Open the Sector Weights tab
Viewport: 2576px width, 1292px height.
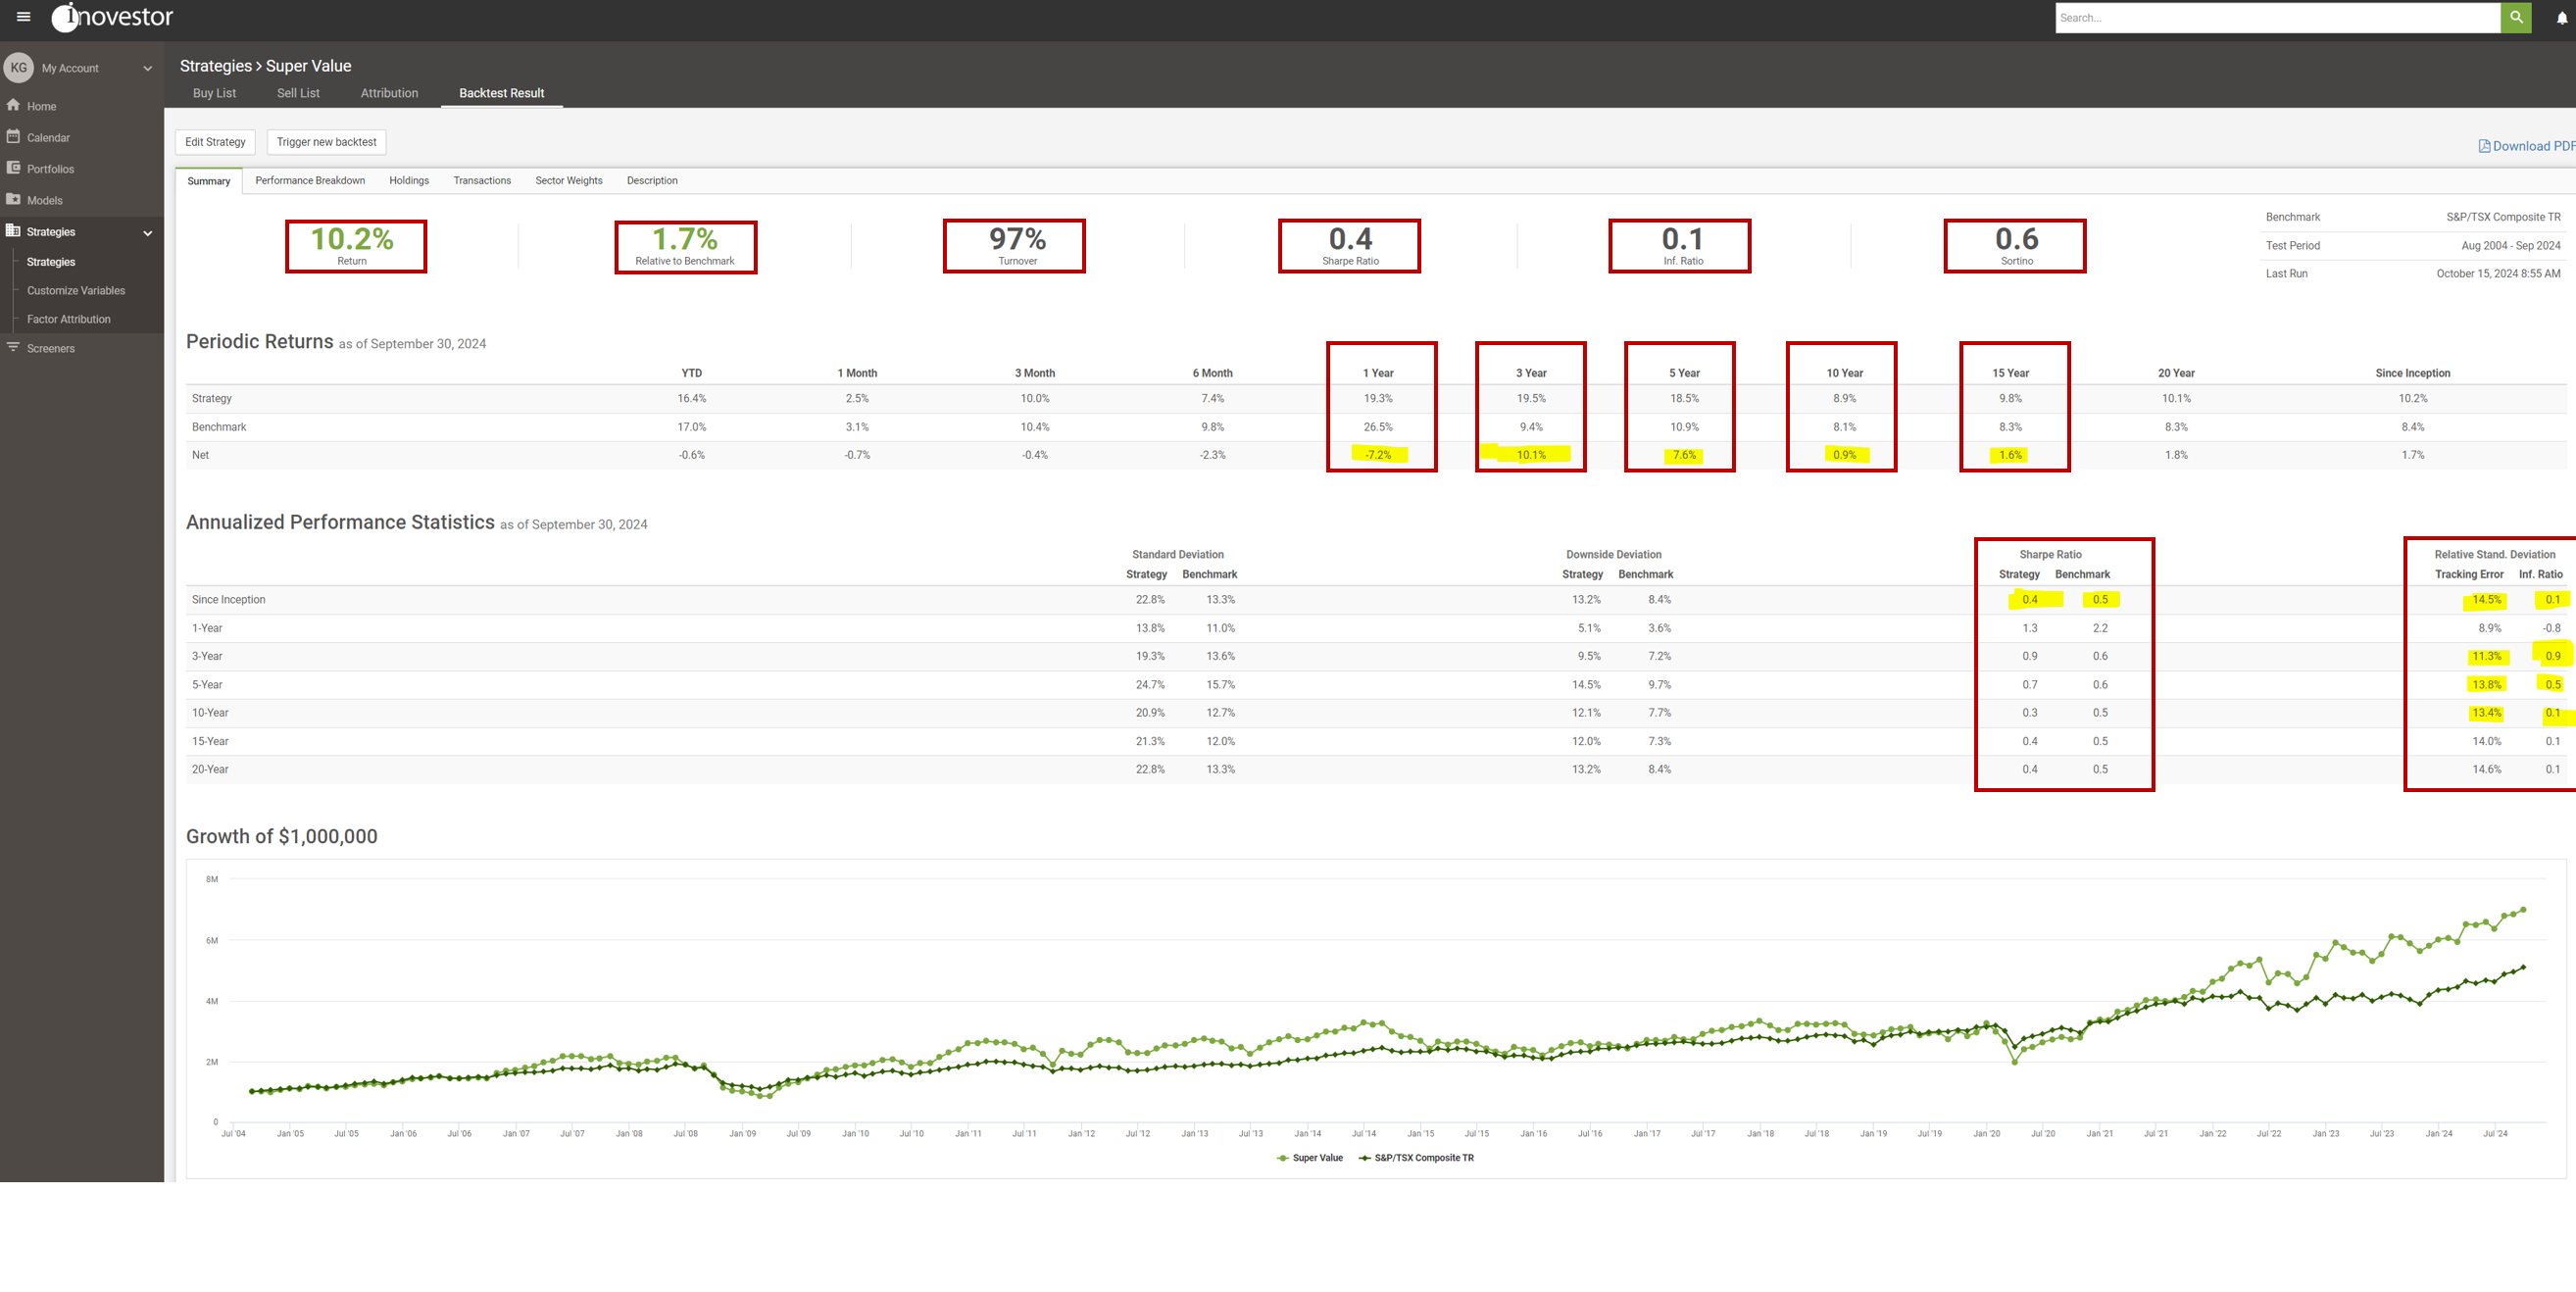tap(568, 180)
